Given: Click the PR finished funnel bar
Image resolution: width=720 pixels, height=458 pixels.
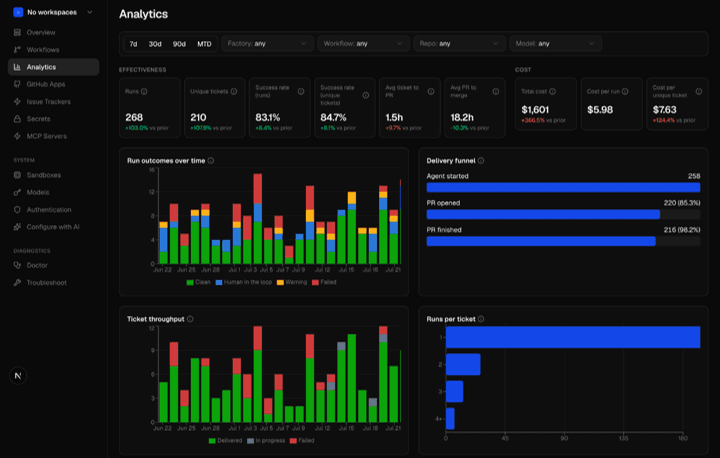Looking at the screenshot, I should (541, 241).
